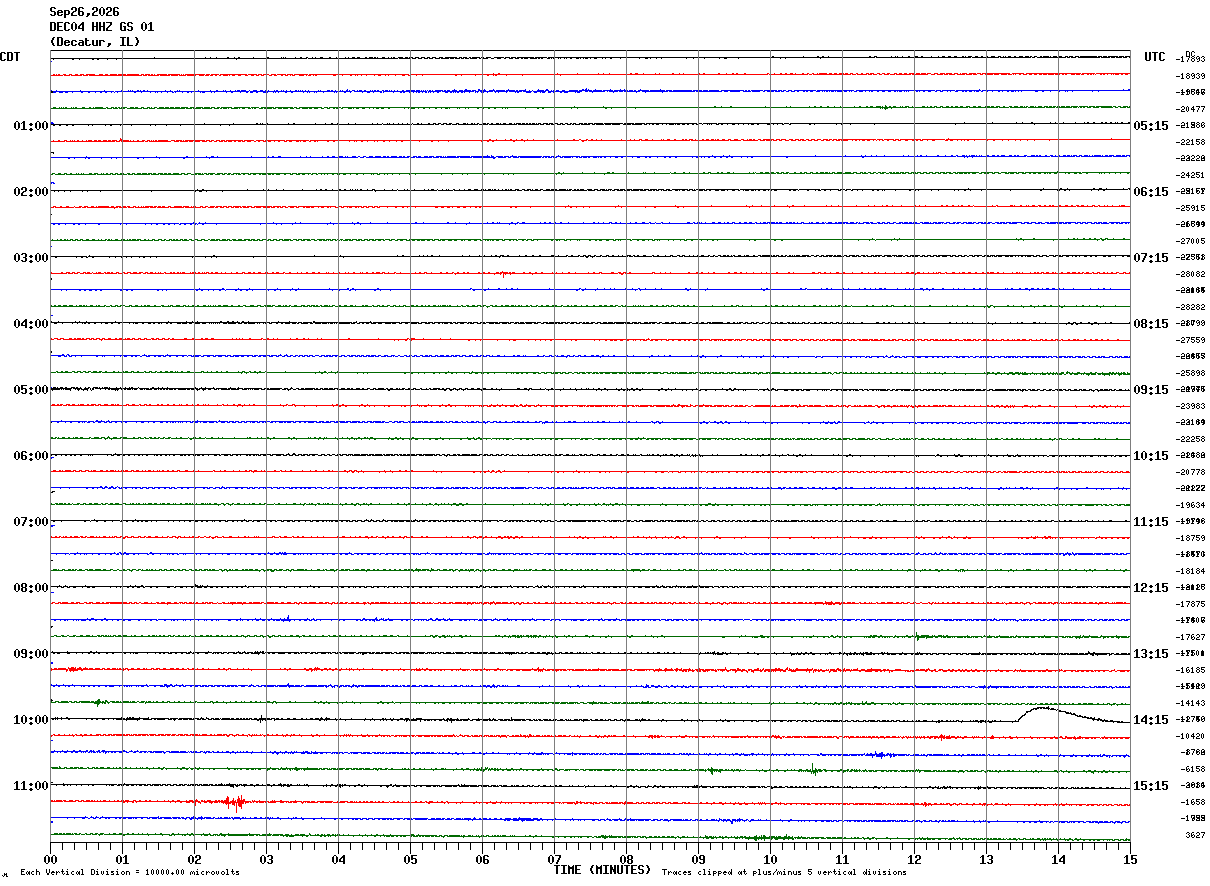
Task: Click the 14:15 UTC row label
Action: tap(1150, 720)
